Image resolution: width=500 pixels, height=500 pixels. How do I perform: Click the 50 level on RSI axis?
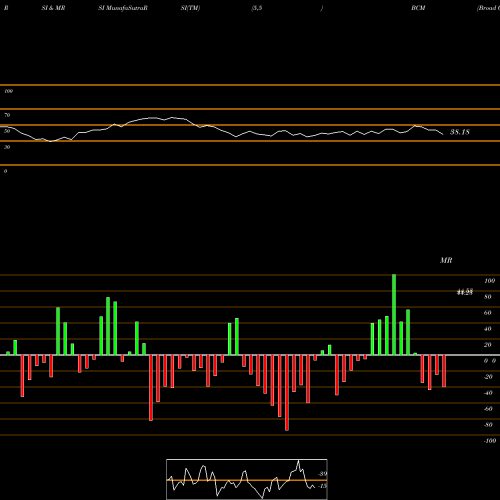(x=7, y=131)
